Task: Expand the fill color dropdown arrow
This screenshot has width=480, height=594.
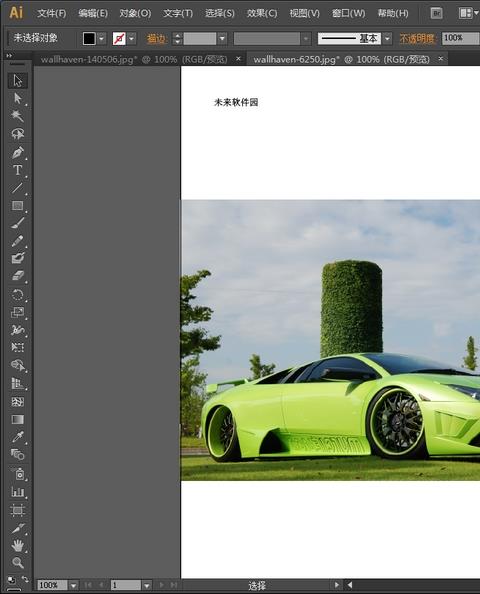Action: point(102,38)
